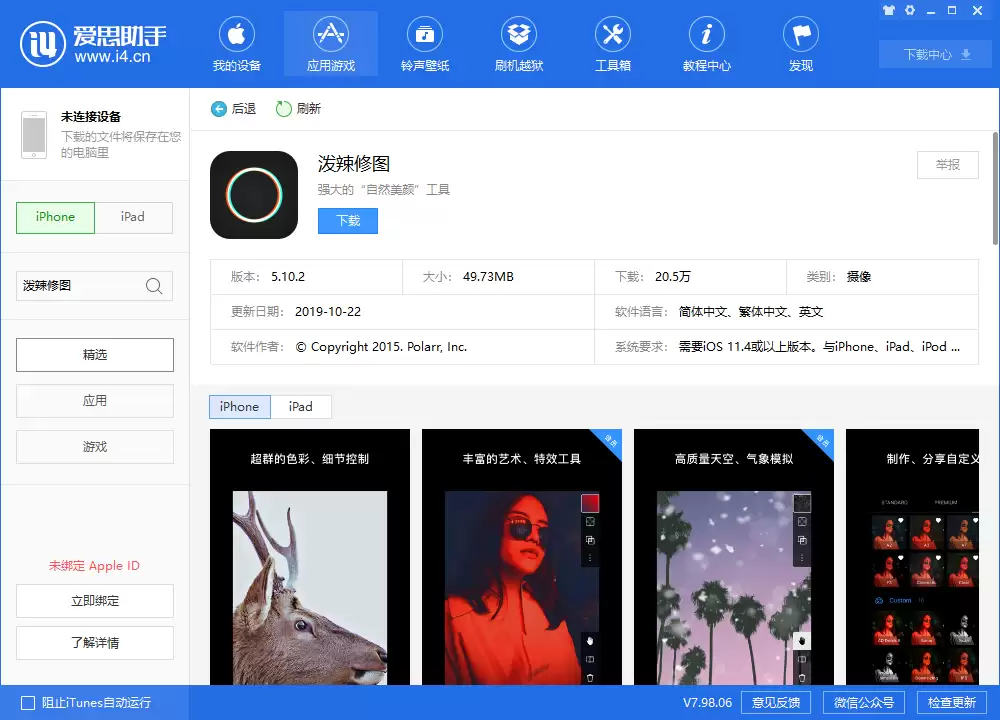
Task: Open the 教程中心 tutorial center
Action: [x=707, y=44]
